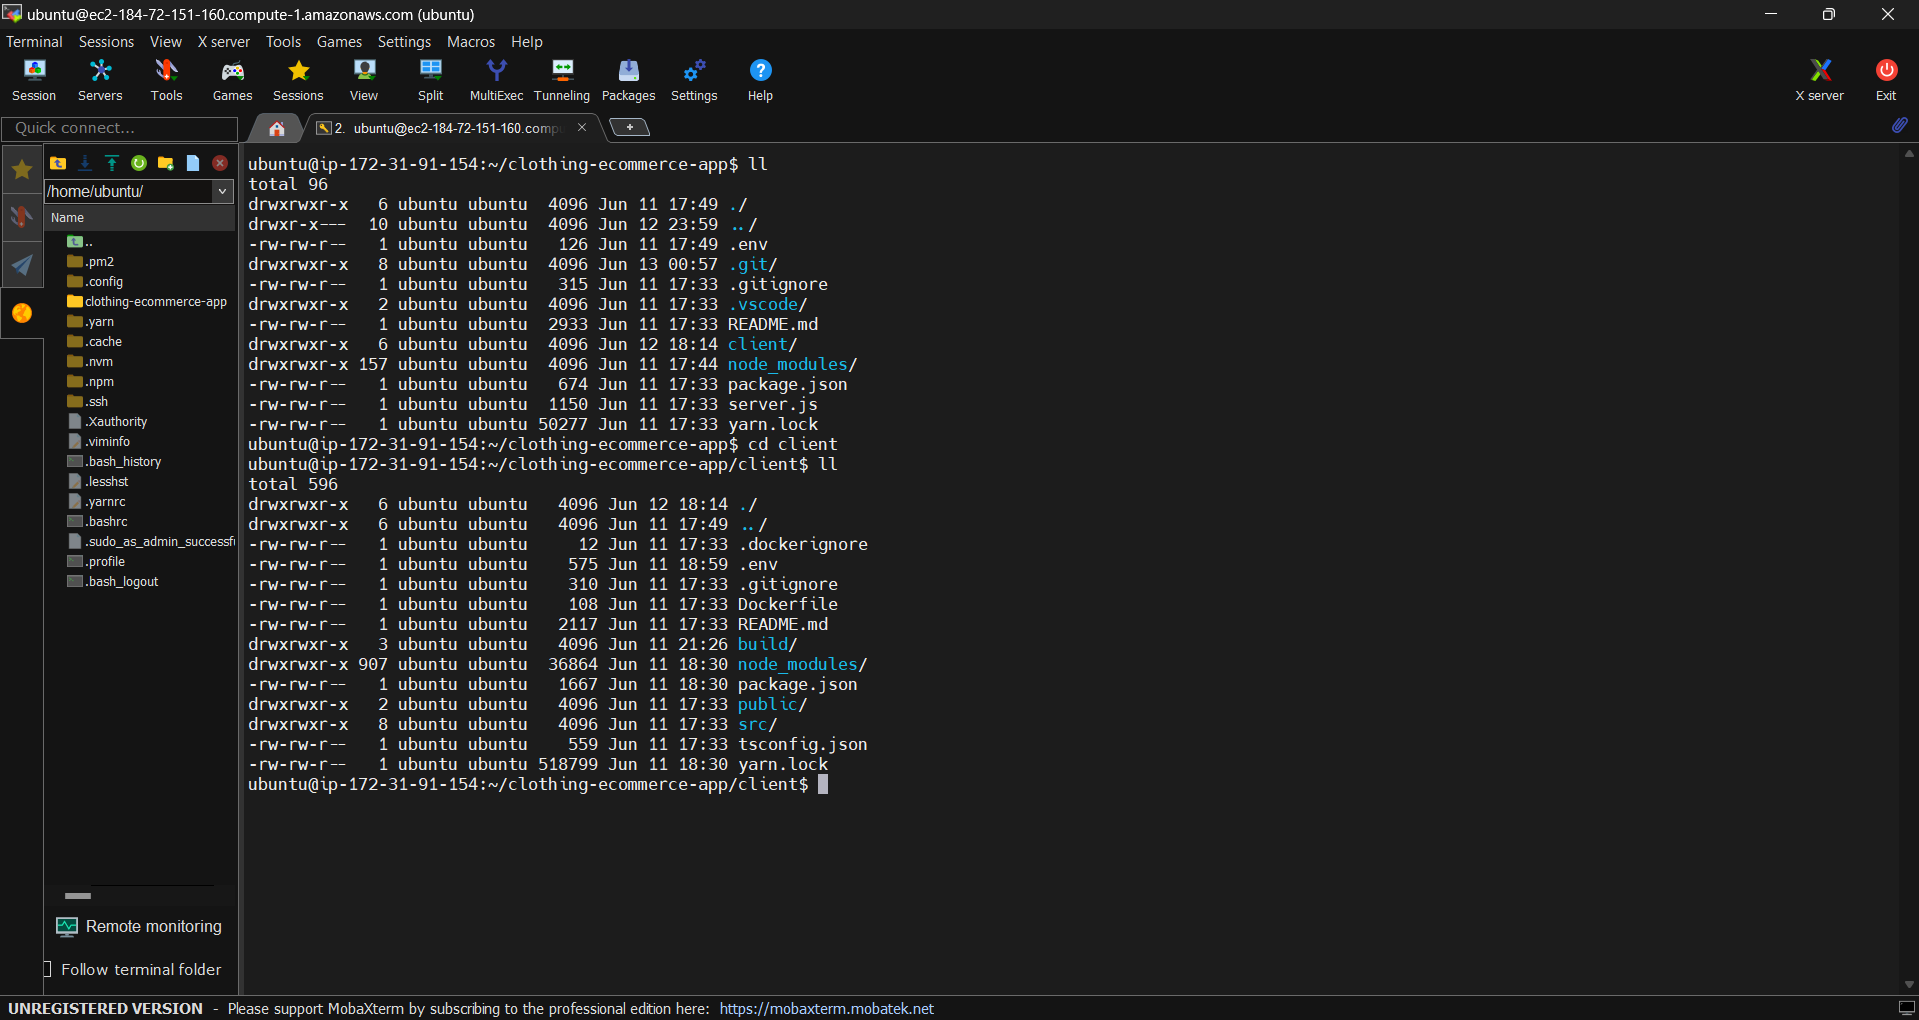The height and width of the screenshot is (1020, 1919).
Task: Open the Tunneling toolbar button
Action: (x=562, y=80)
